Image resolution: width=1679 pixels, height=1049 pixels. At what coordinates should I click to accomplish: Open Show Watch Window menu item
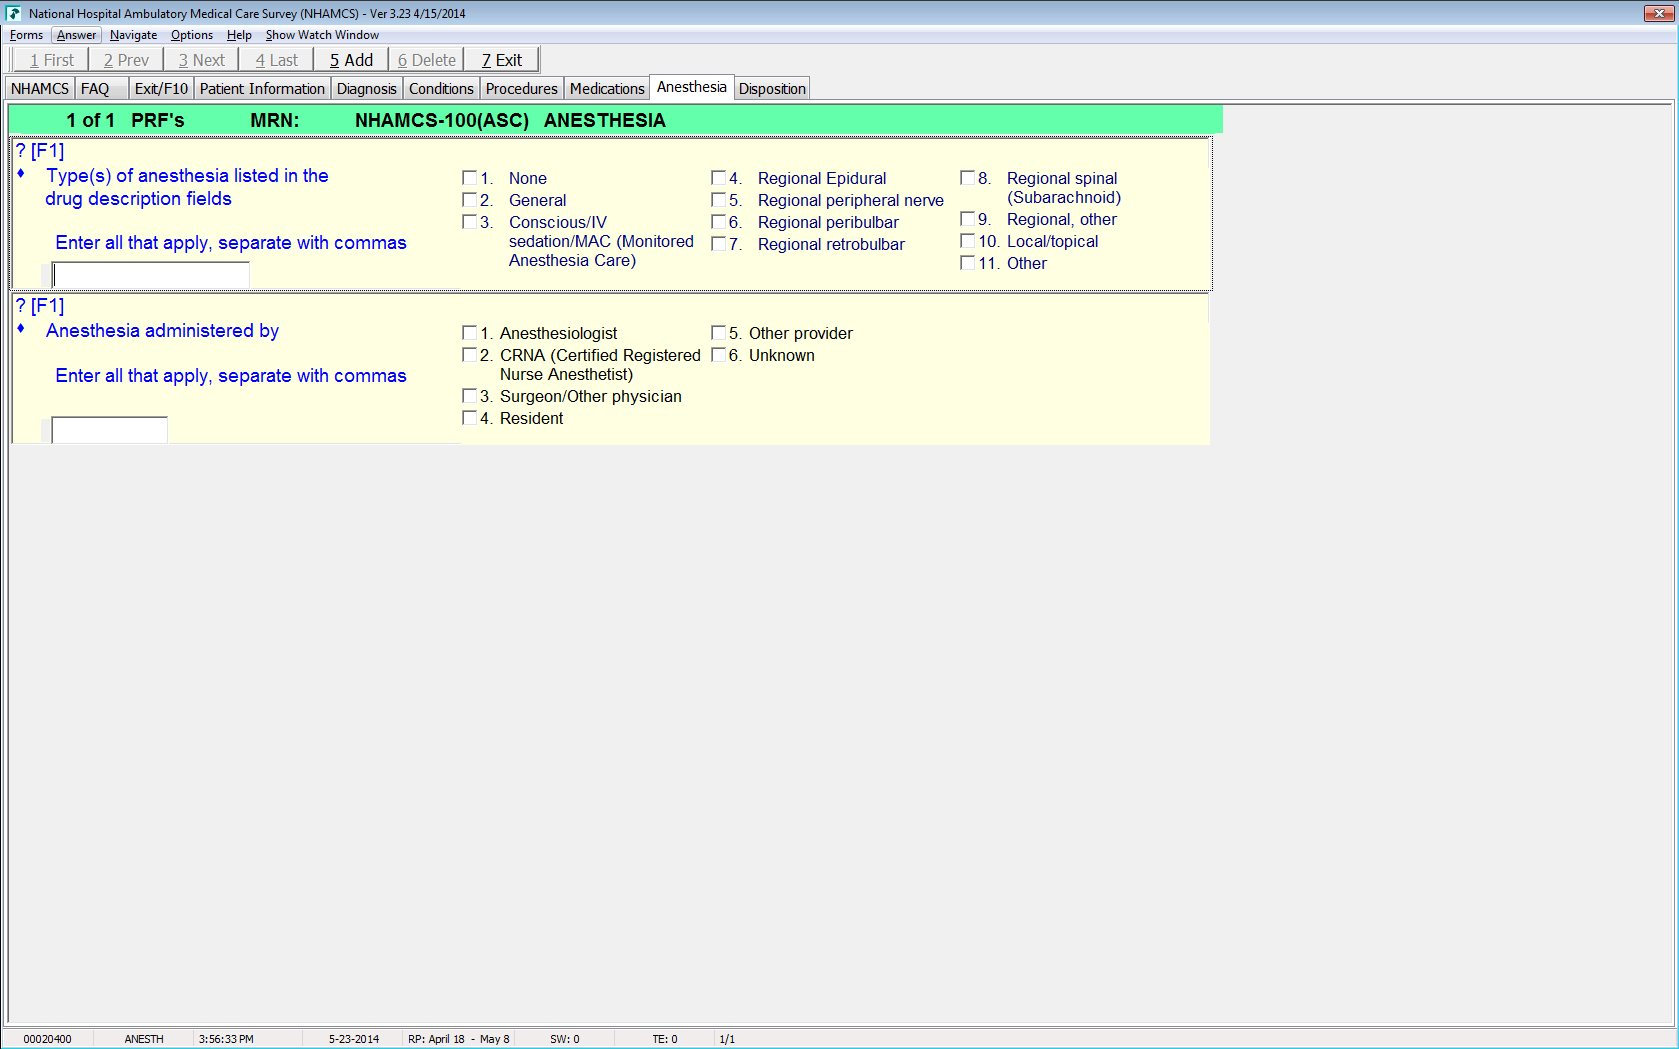tap(322, 35)
